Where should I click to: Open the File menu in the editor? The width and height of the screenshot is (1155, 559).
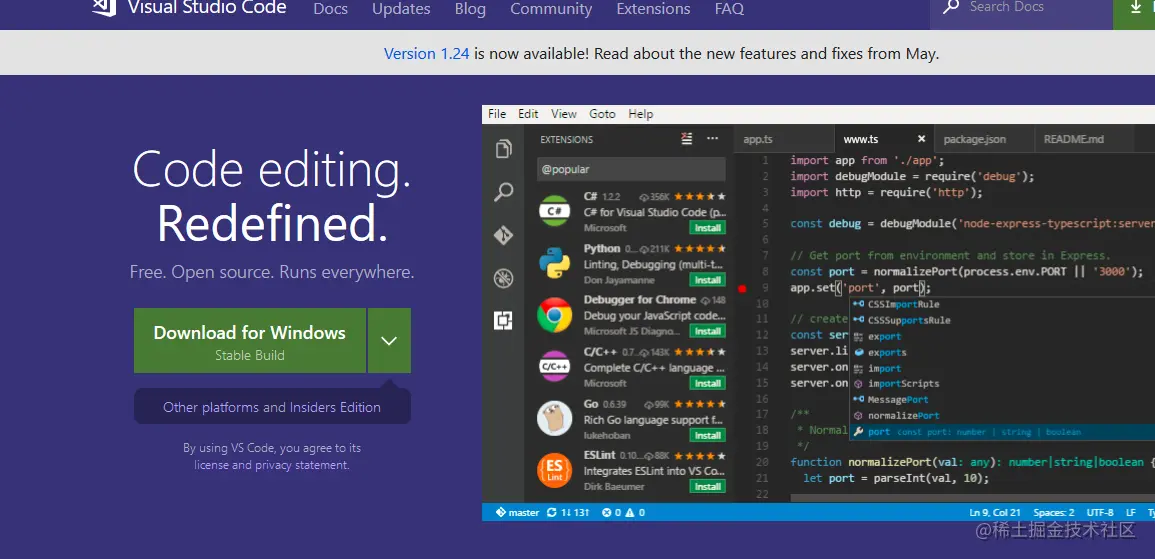click(x=497, y=114)
